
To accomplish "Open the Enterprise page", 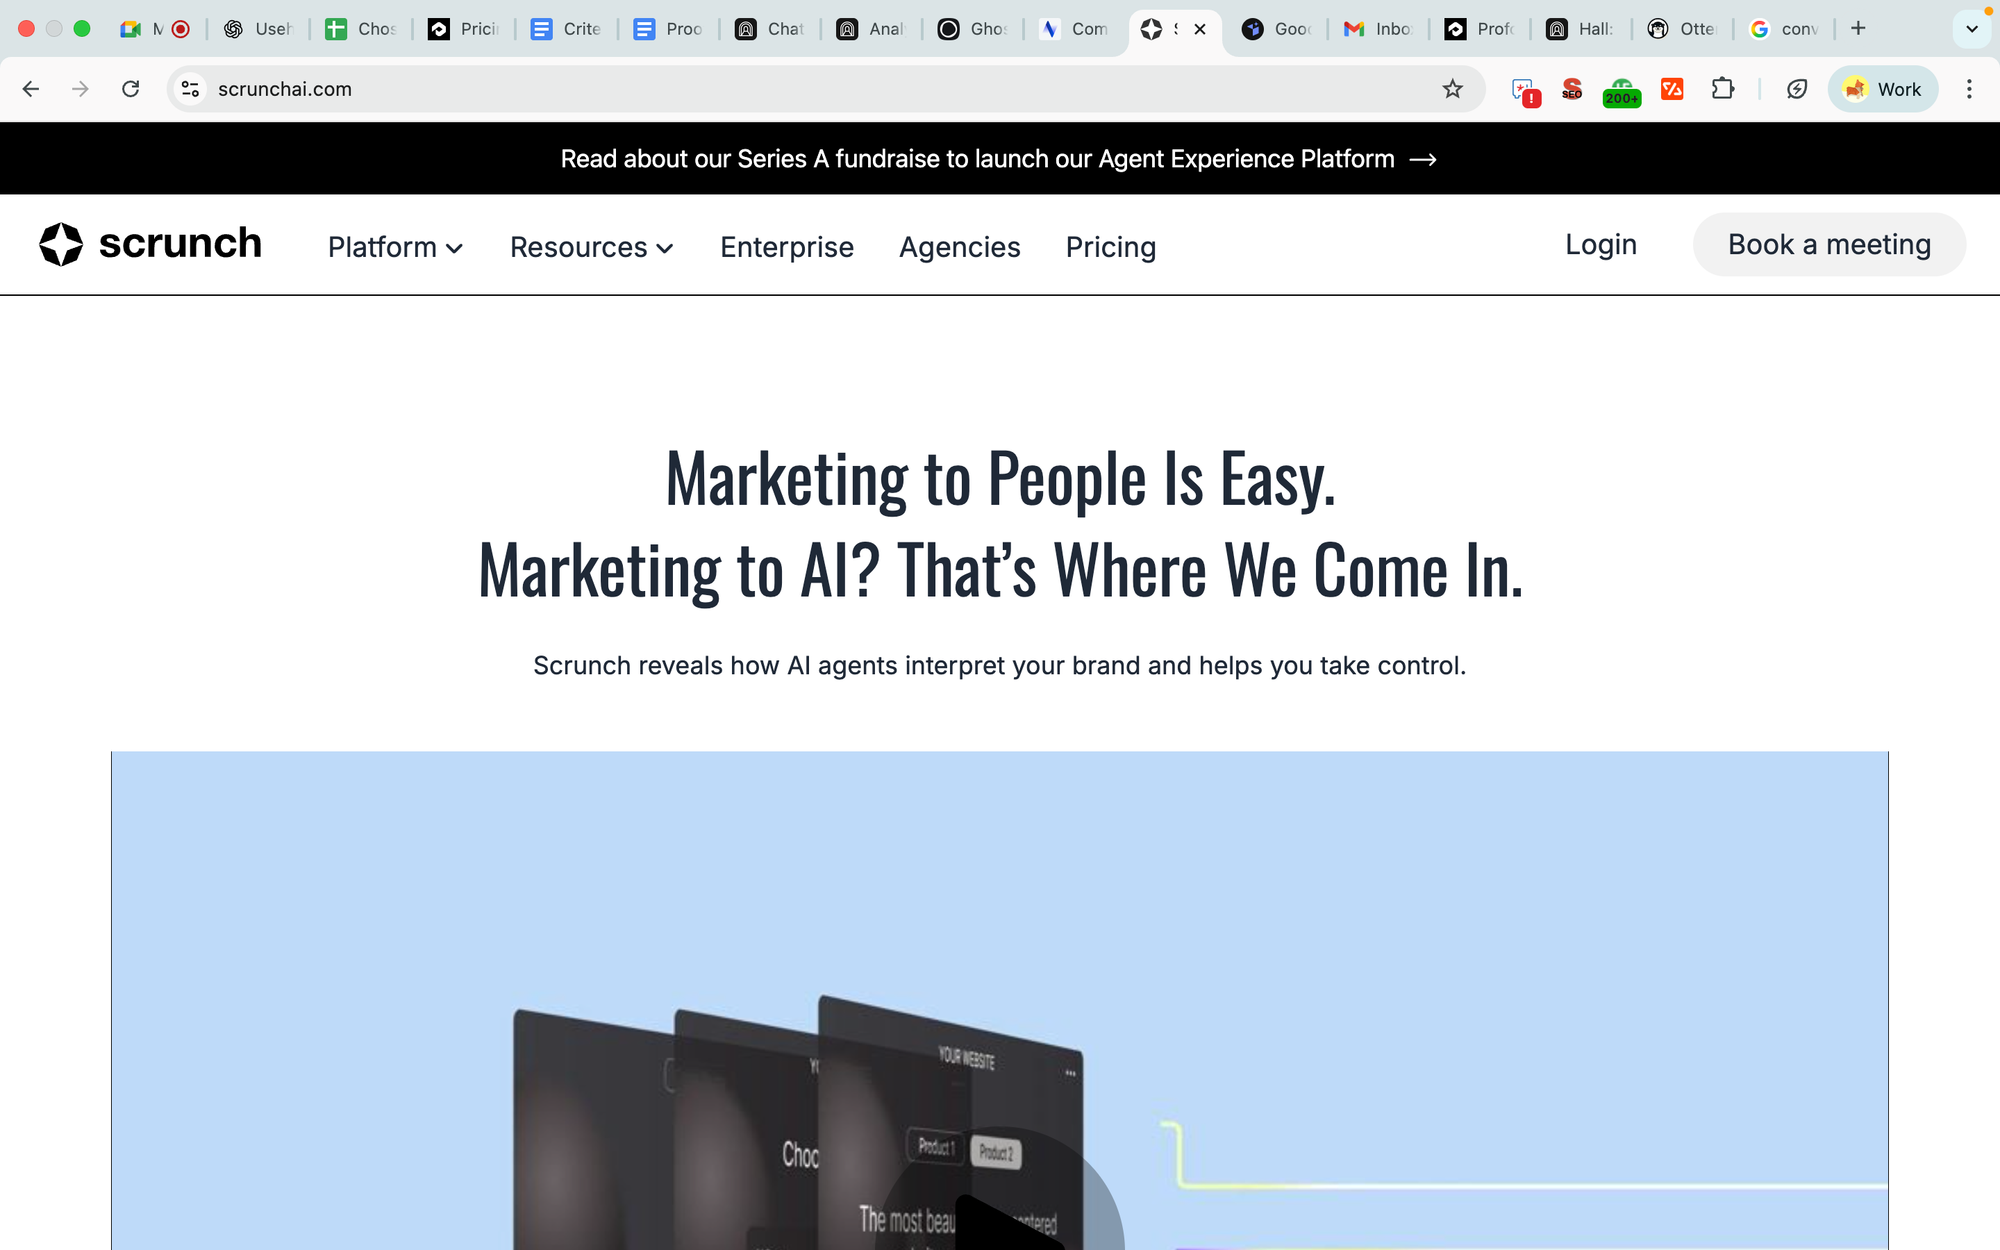I will (x=787, y=247).
